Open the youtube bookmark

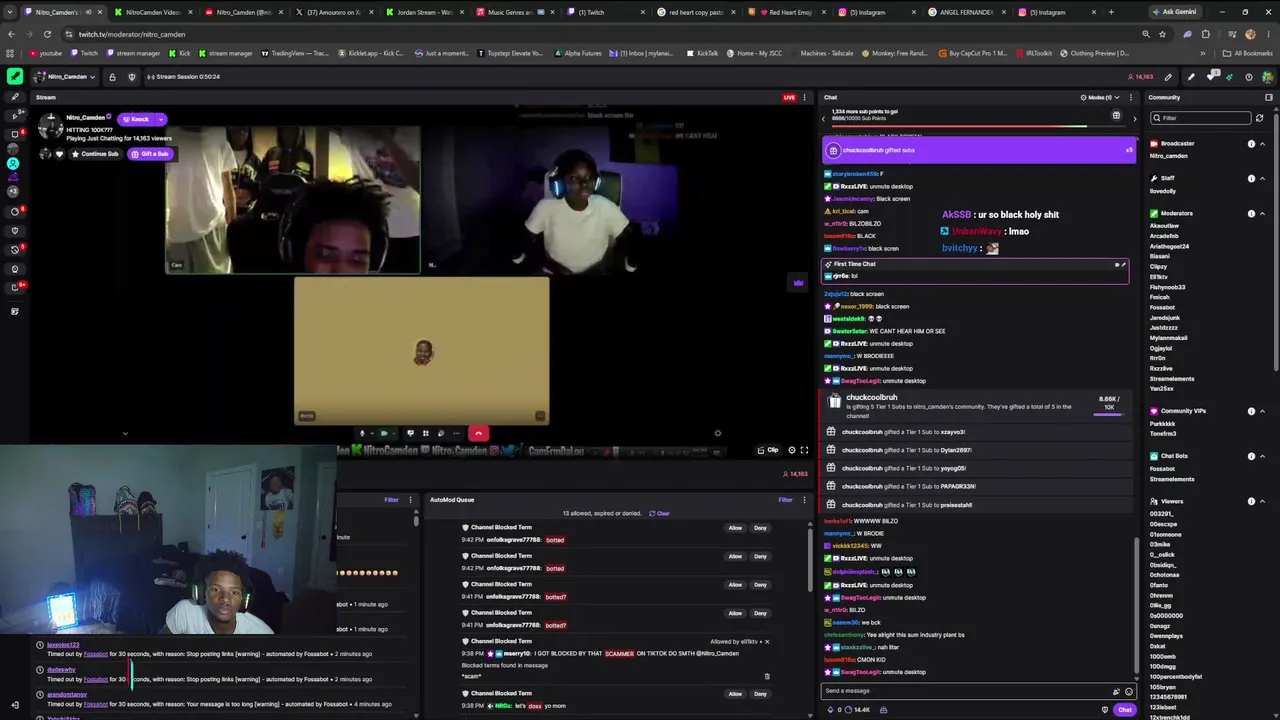click(x=45, y=53)
